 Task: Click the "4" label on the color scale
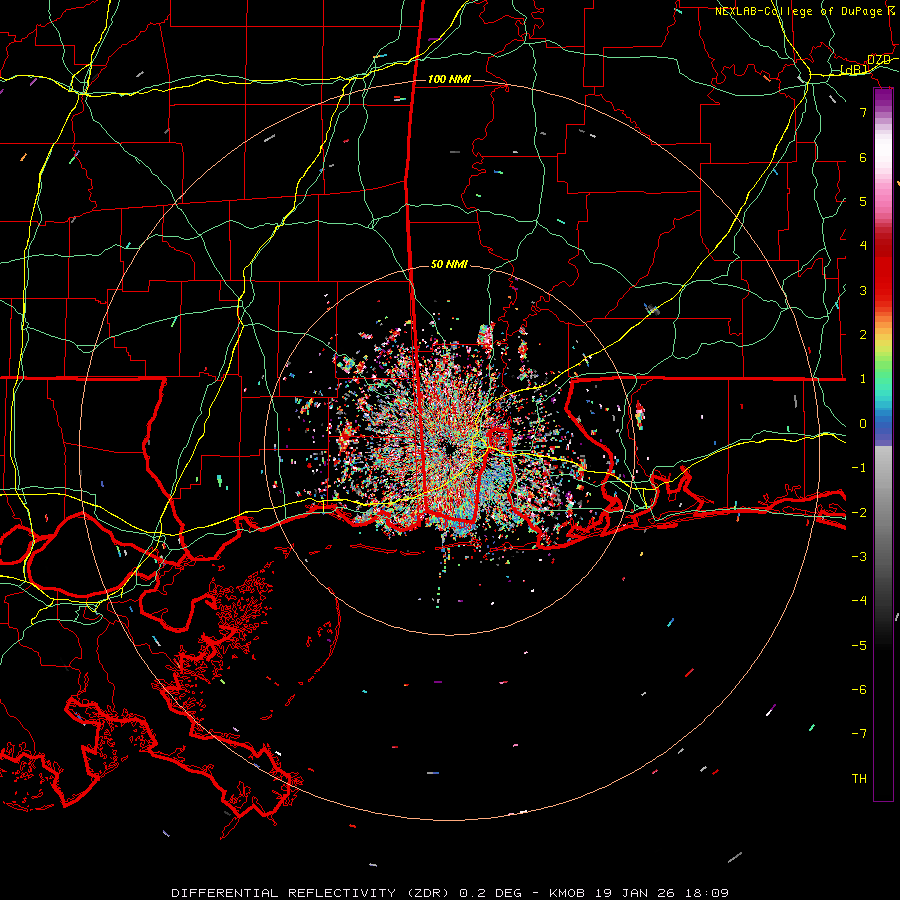click(x=863, y=246)
